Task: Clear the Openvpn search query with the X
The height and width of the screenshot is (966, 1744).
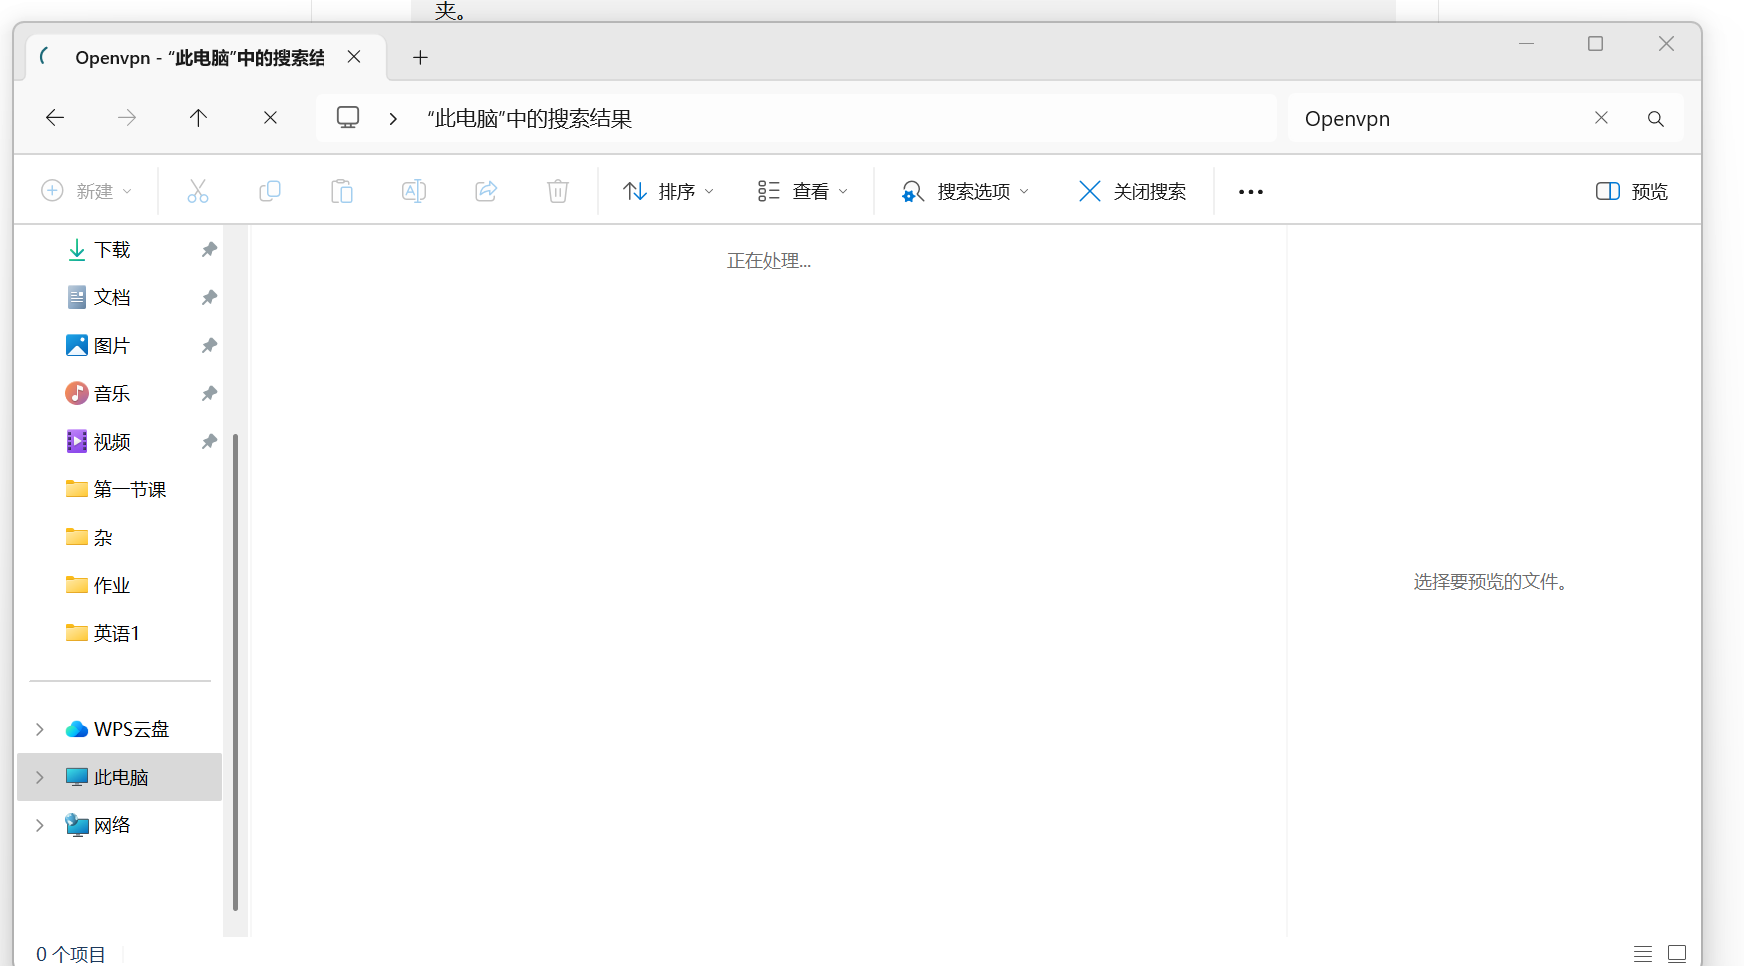Action: (x=1601, y=117)
